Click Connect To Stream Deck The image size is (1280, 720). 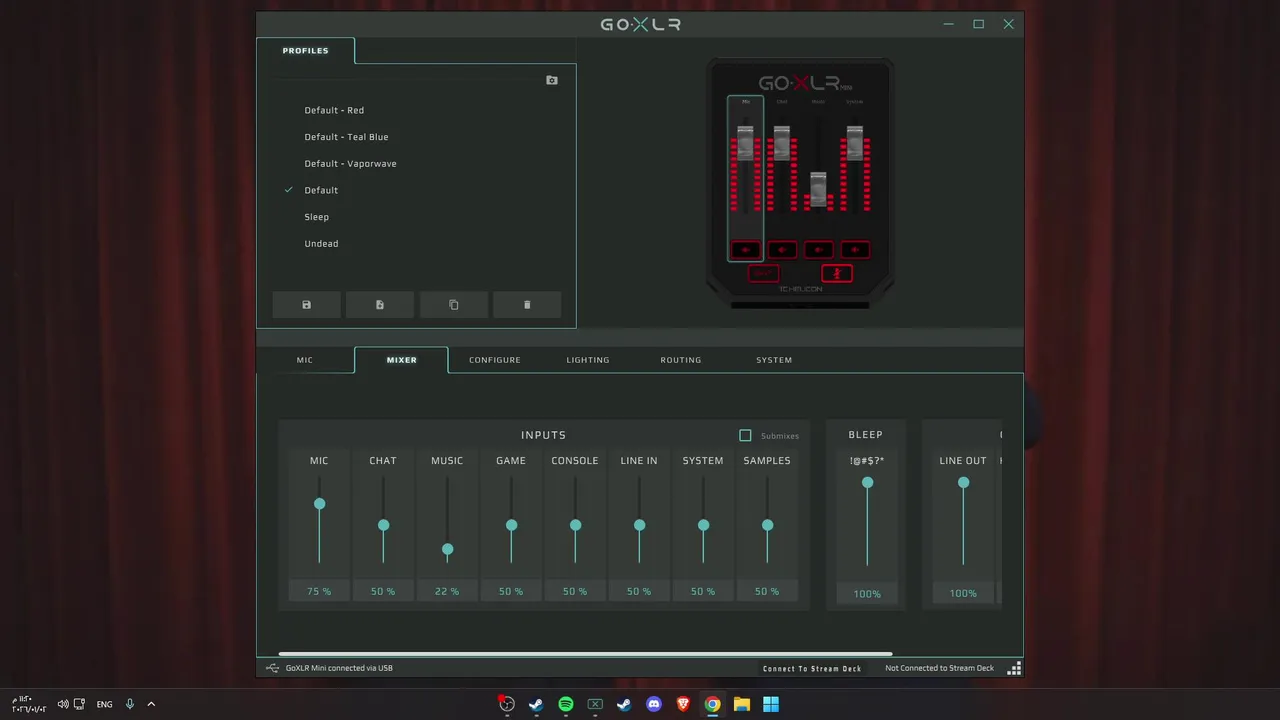point(812,668)
